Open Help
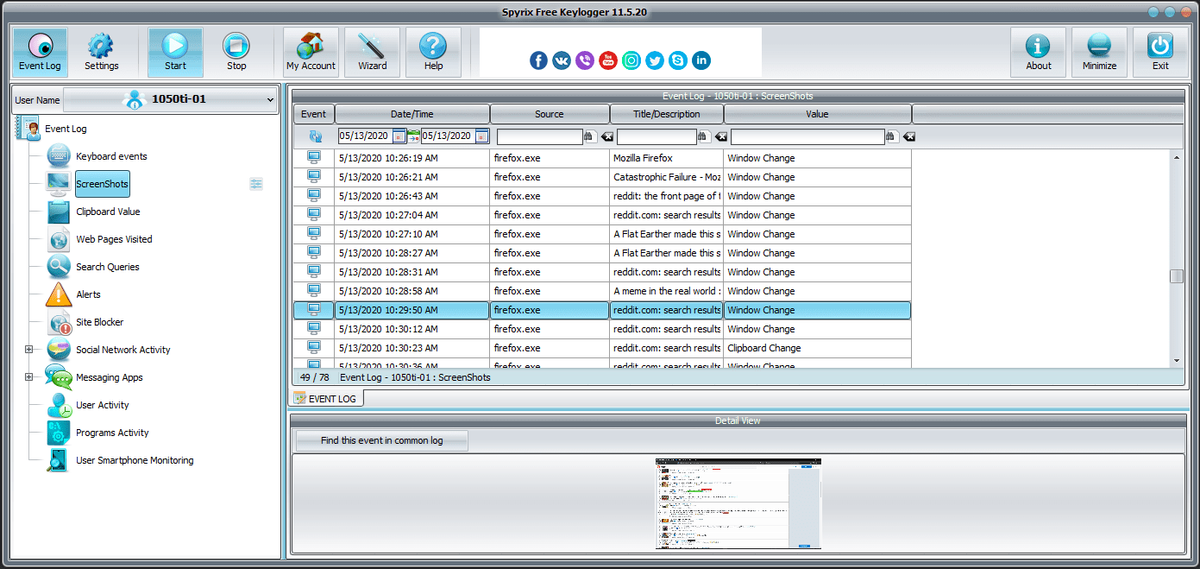1200x569 pixels. point(433,52)
